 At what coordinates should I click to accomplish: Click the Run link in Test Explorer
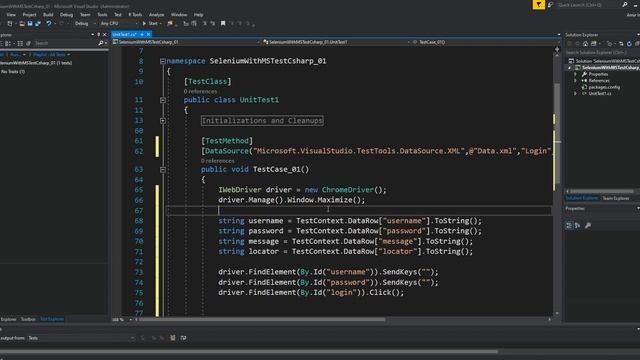coord(15,55)
